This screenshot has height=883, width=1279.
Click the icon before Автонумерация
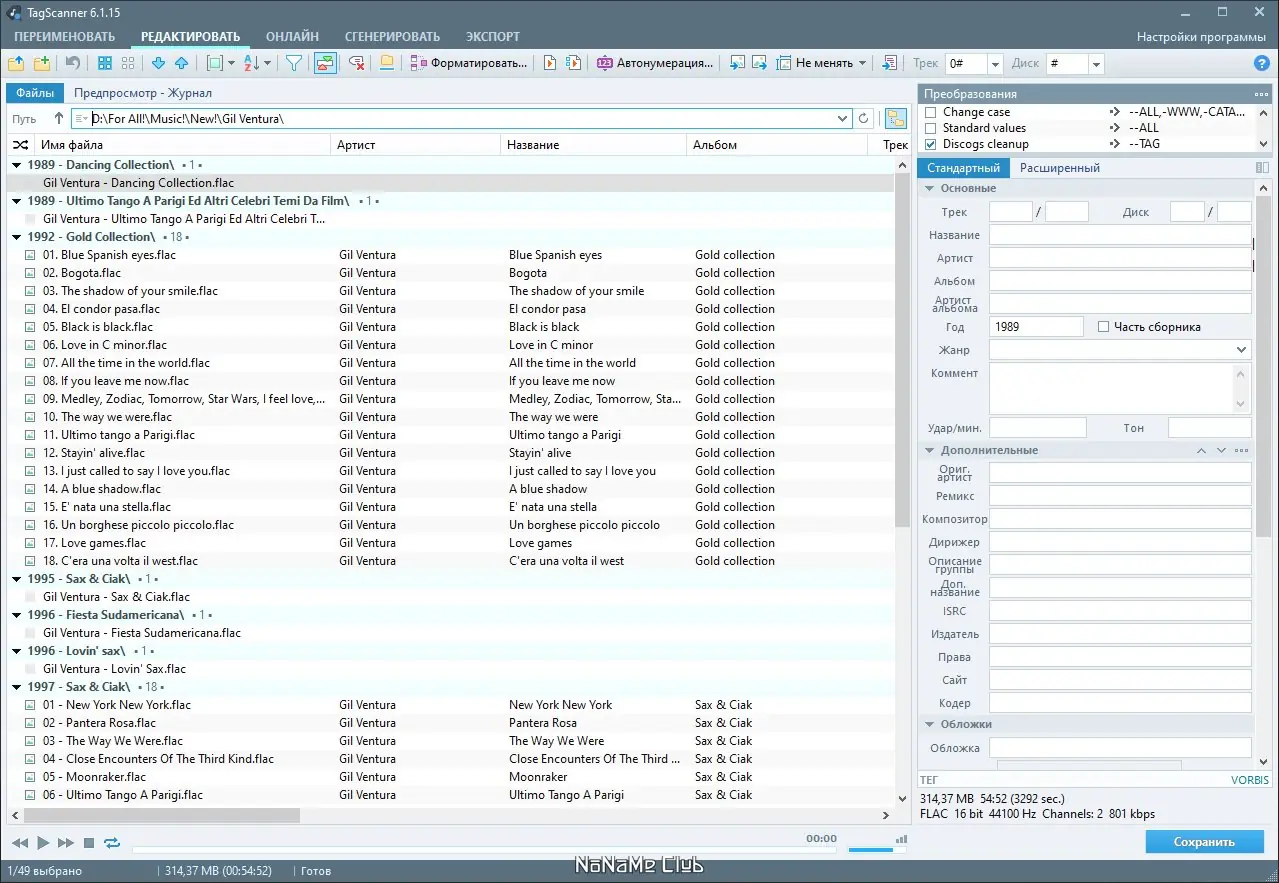coord(604,63)
